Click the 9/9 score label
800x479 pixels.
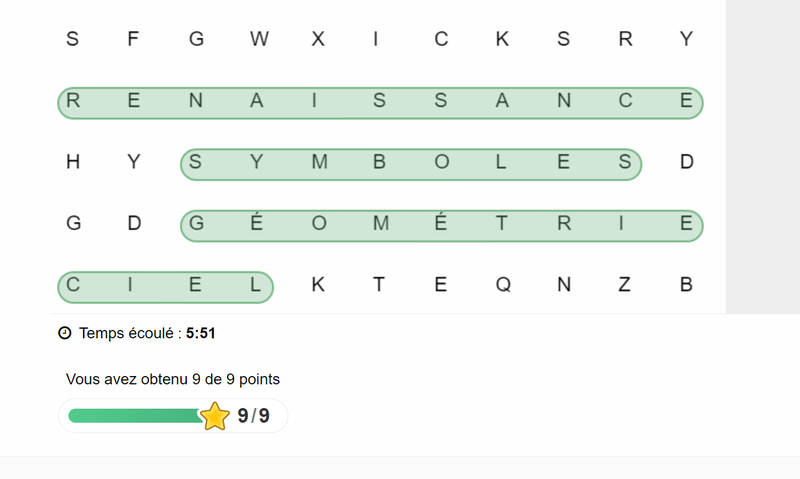pos(254,416)
